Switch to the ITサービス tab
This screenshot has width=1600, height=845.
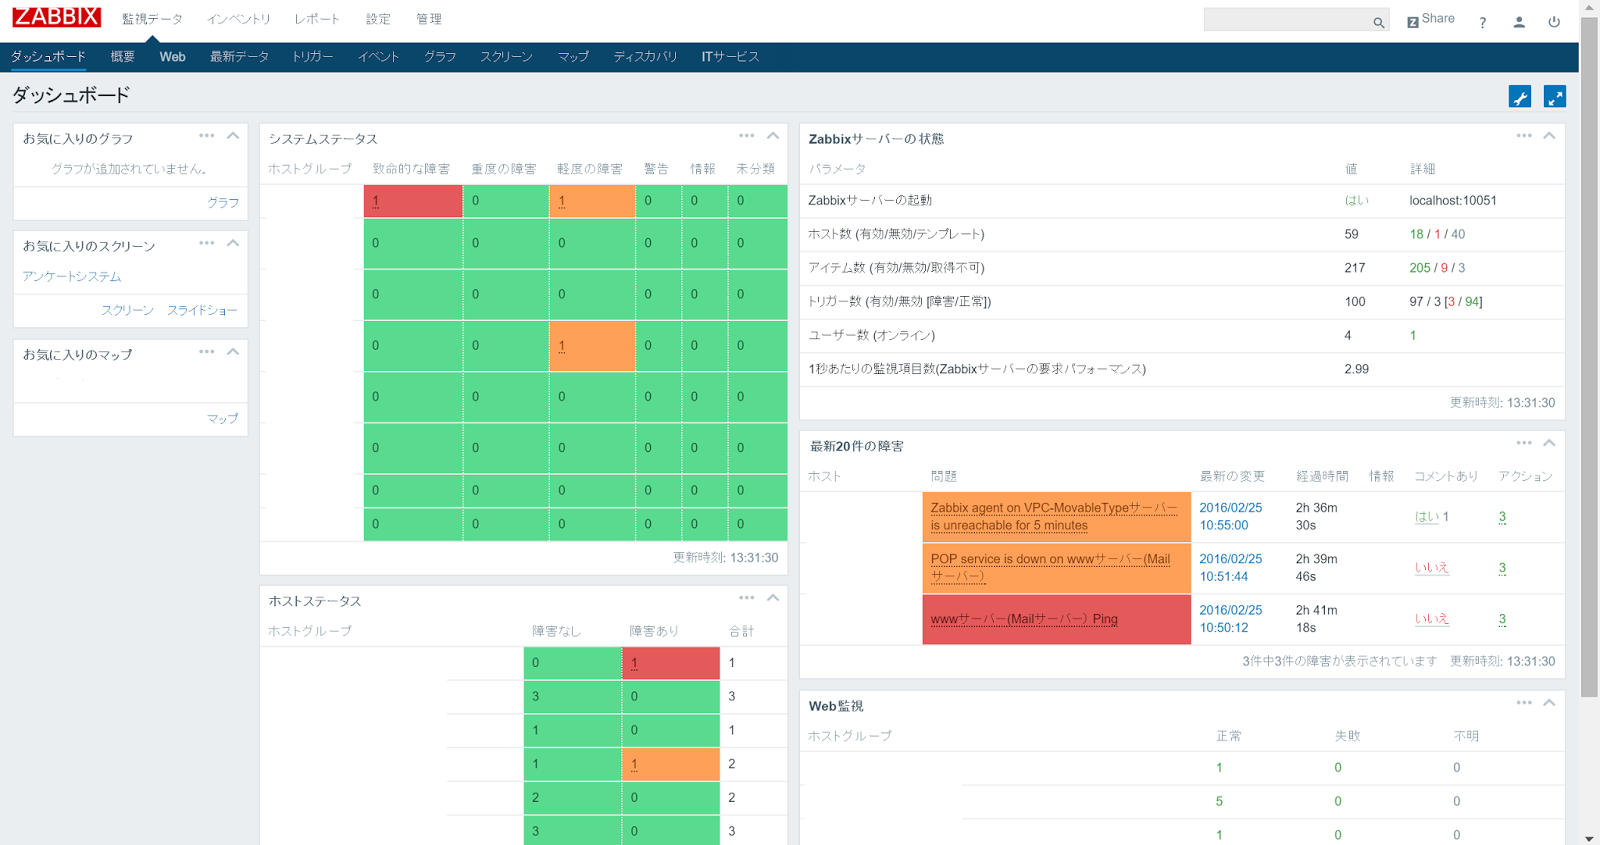point(730,57)
